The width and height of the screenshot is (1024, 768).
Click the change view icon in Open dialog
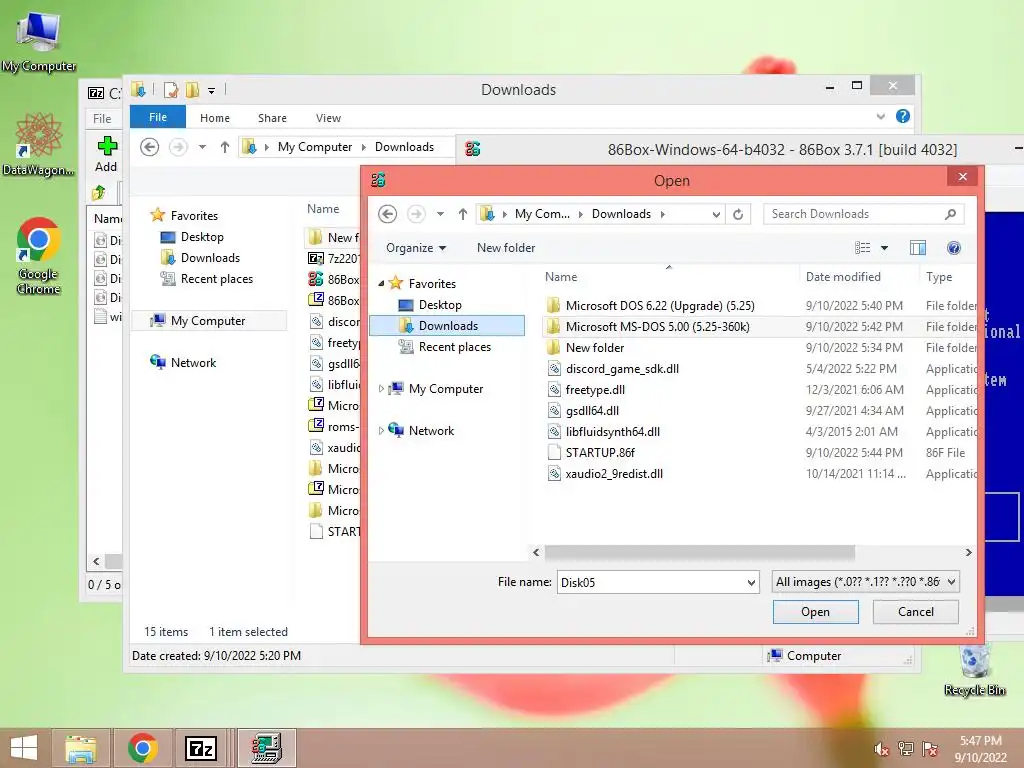[863, 248]
